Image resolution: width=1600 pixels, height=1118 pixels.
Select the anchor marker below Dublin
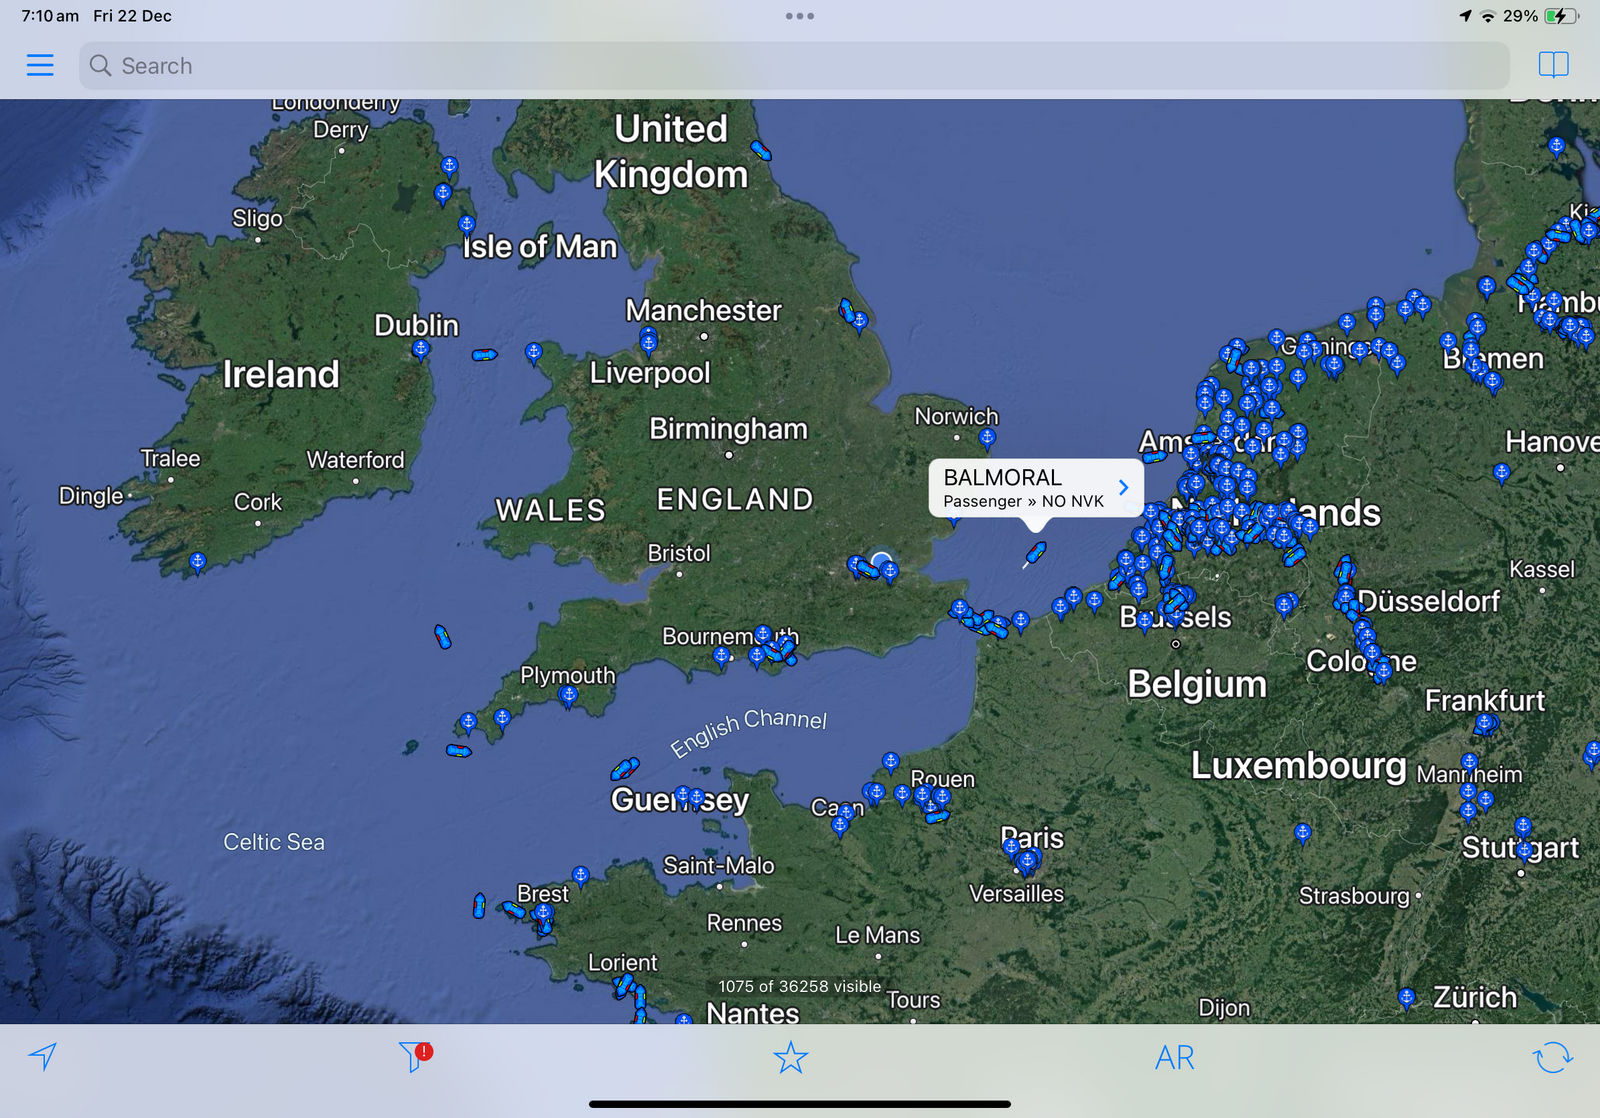click(421, 349)
